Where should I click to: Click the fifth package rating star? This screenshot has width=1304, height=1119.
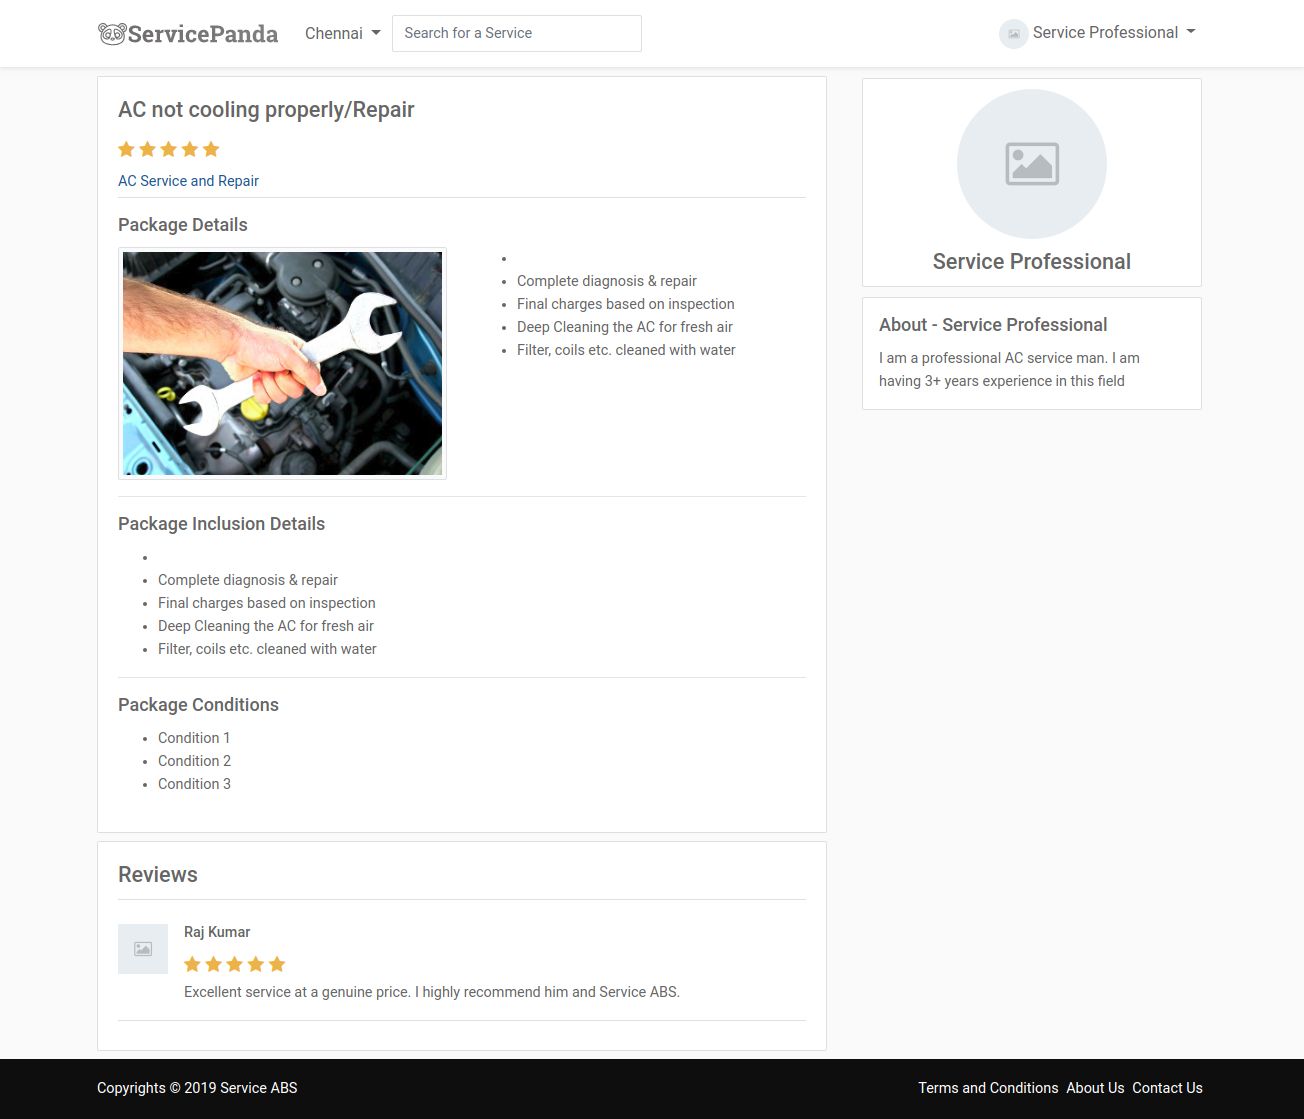[x=211, y=149]
